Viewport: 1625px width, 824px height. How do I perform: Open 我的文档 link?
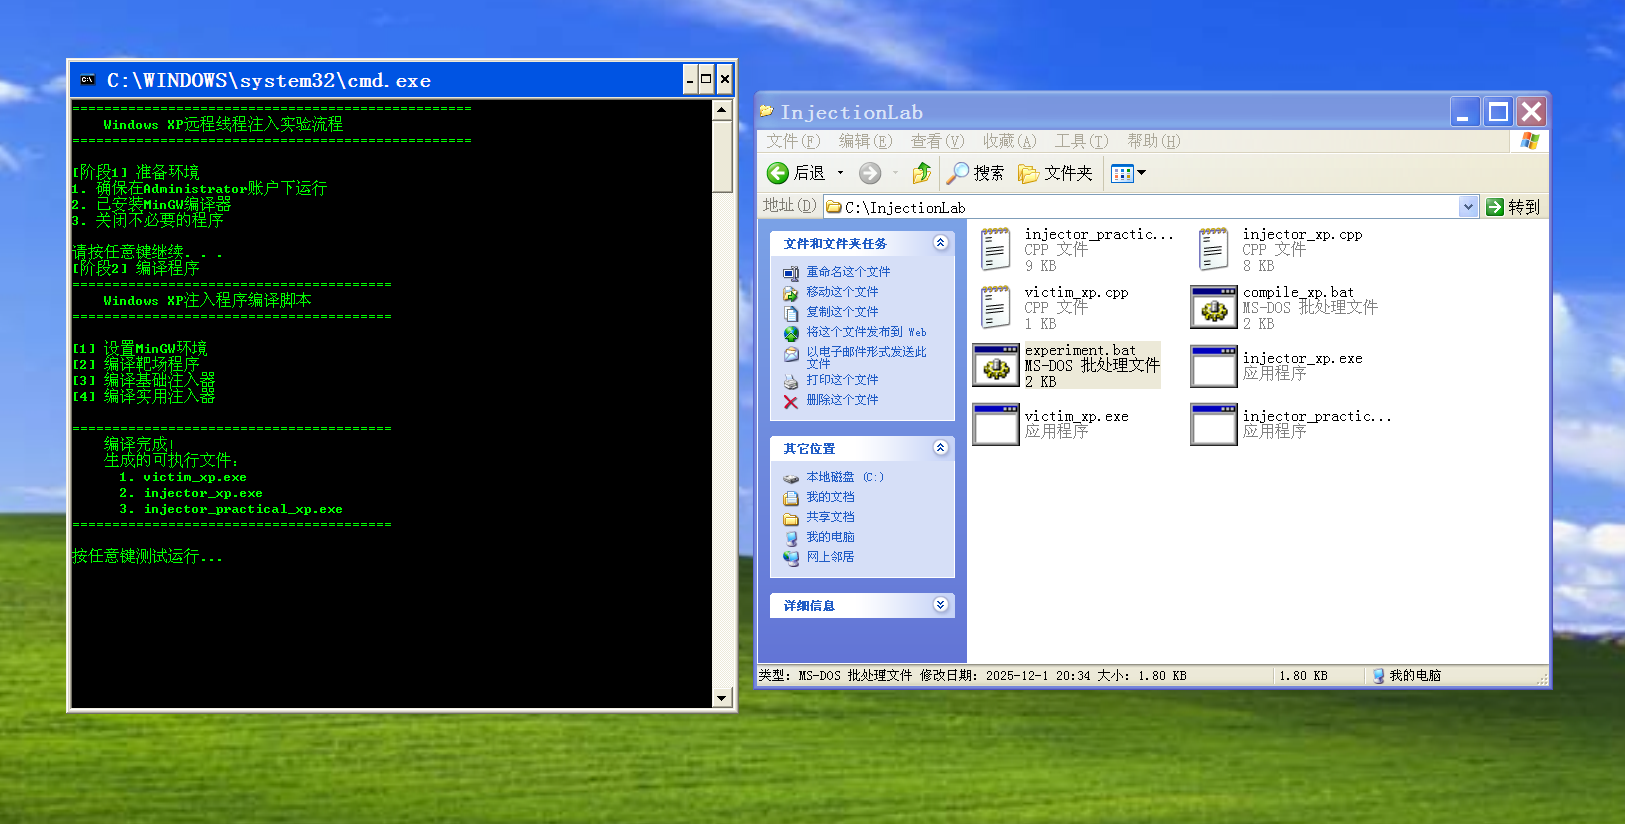tap(830, 497)
